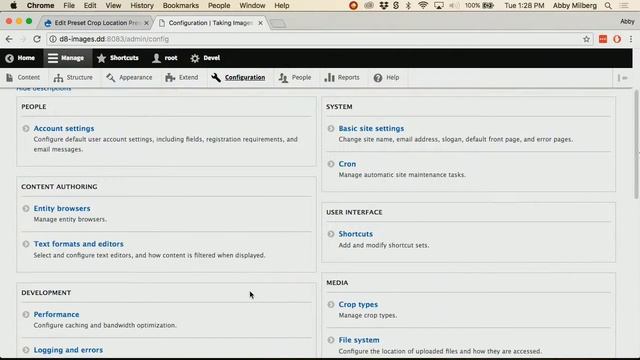Select the Configuration admin menu
The height and width of the screenshot is (360, 640).
tap(238, 78)
